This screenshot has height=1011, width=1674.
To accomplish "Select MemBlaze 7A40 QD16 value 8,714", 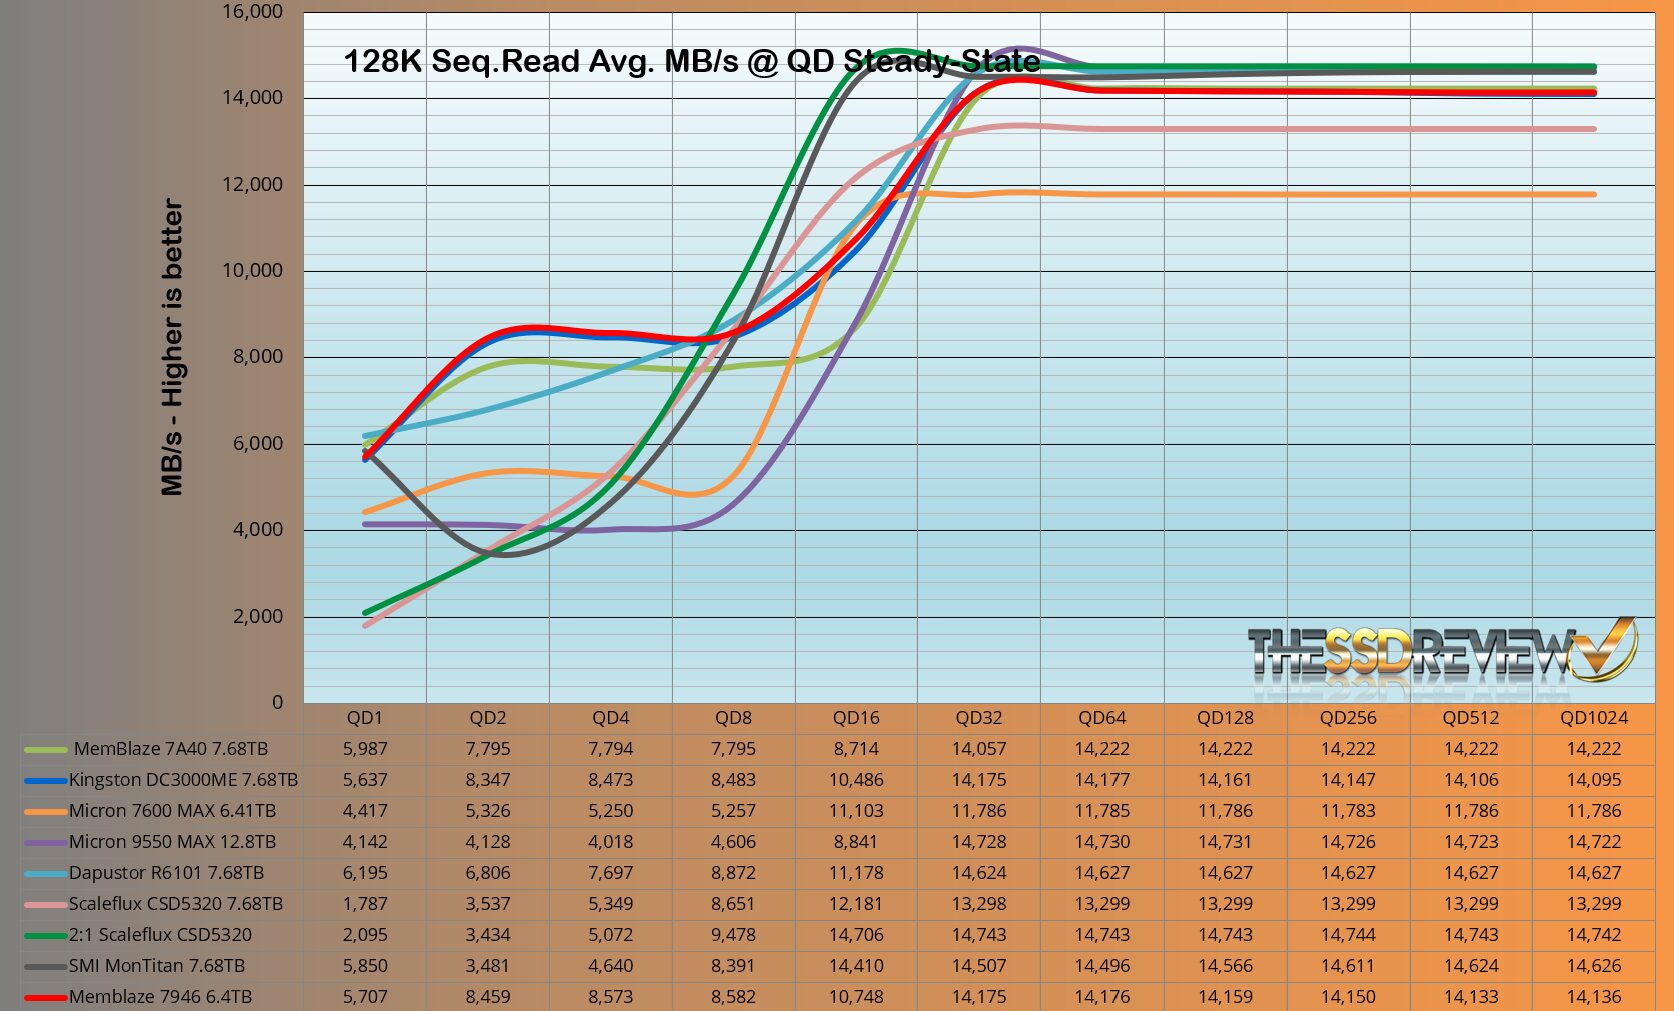I will click(857, 749).
